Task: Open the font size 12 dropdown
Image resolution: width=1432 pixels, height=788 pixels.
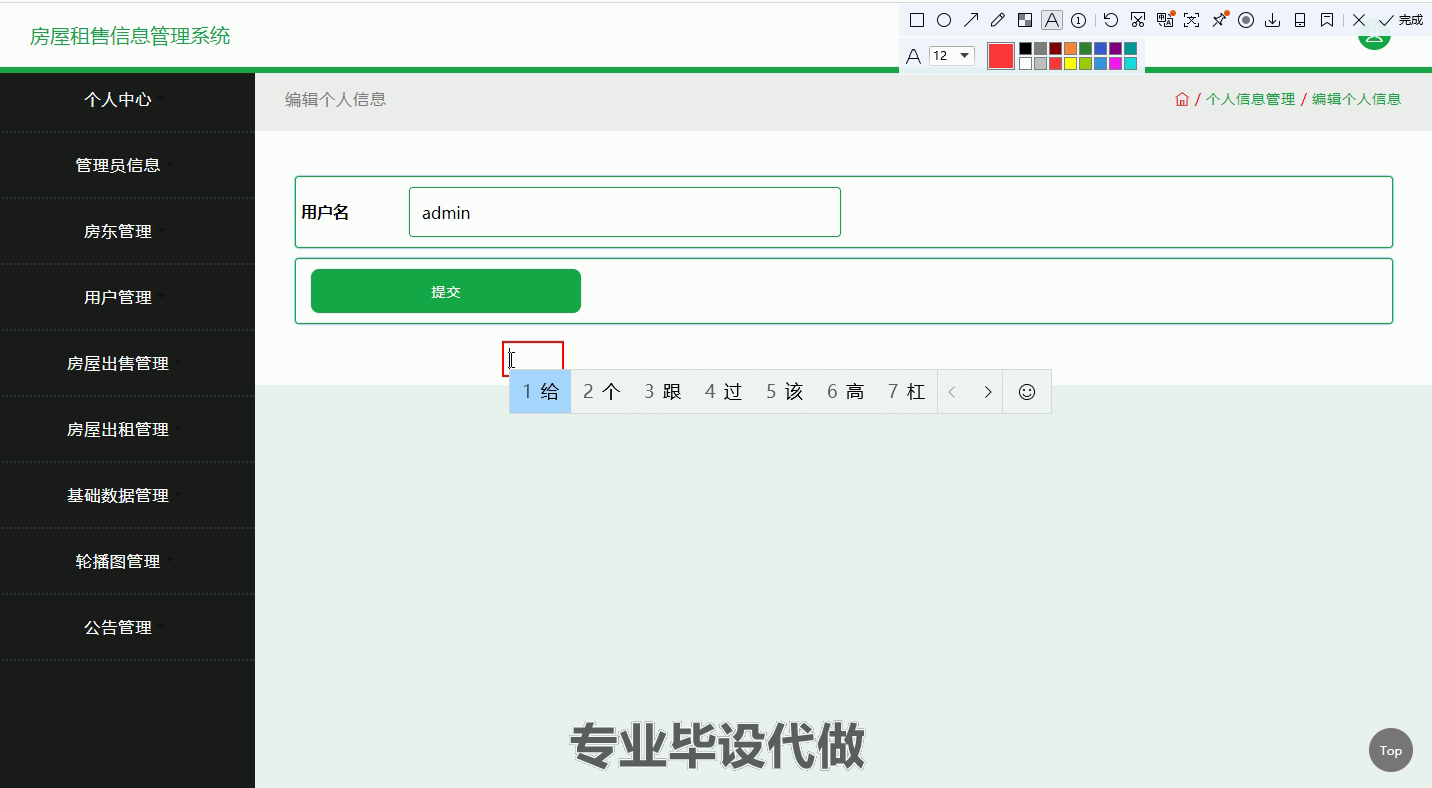Action: (951, 56)
